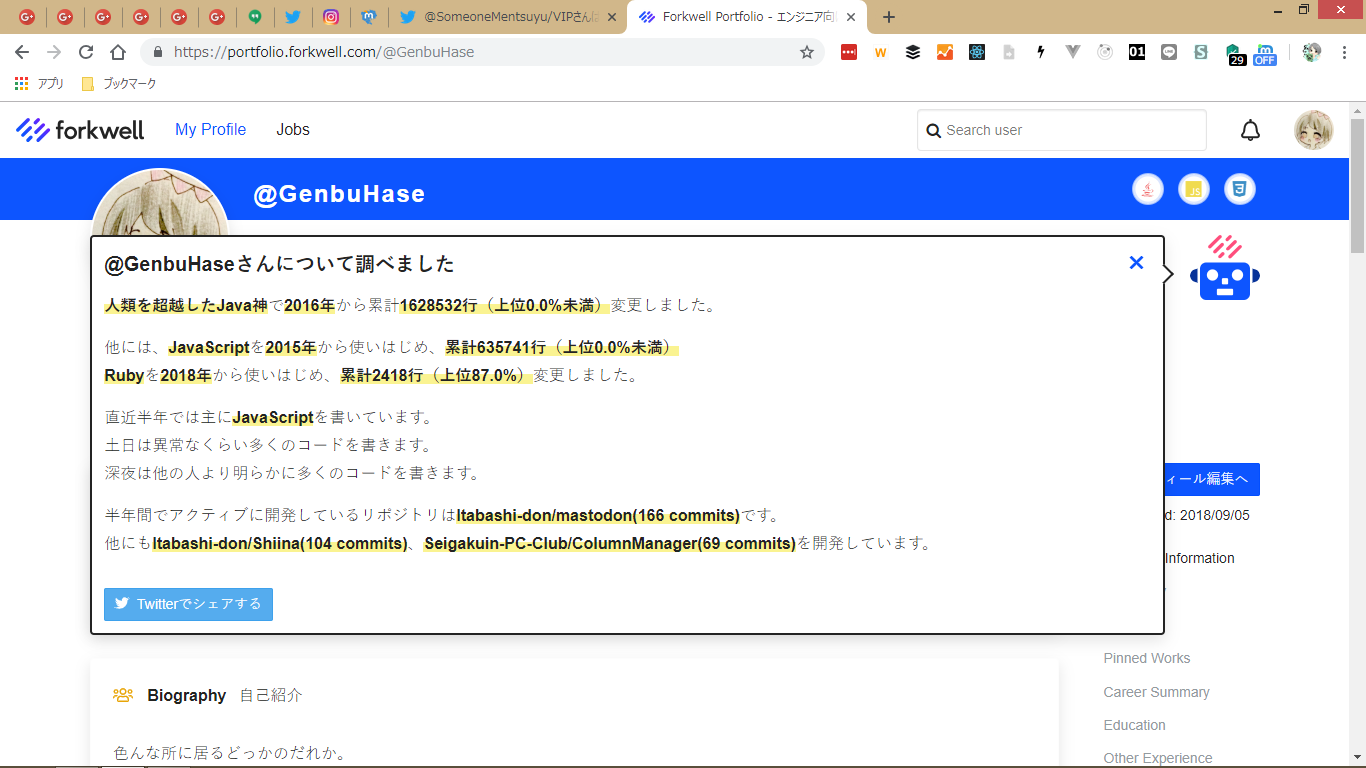
Task: Open the ブックマーク bookmarks folder
Action: [x=119, y=84]
